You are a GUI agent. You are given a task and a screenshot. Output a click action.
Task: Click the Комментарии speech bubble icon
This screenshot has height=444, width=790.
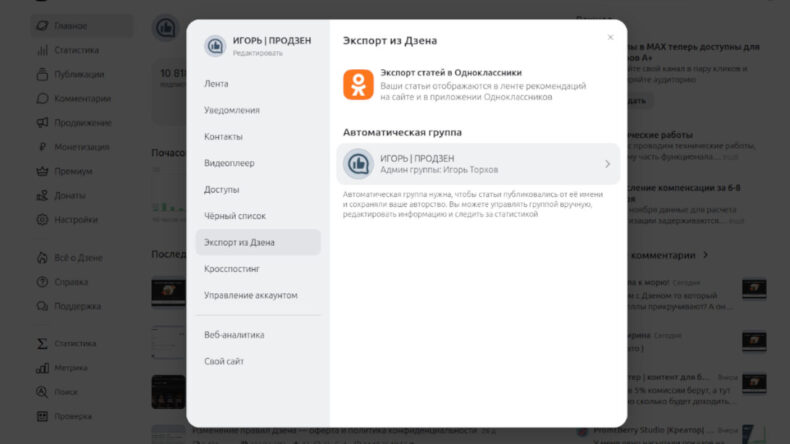point(42,98)
